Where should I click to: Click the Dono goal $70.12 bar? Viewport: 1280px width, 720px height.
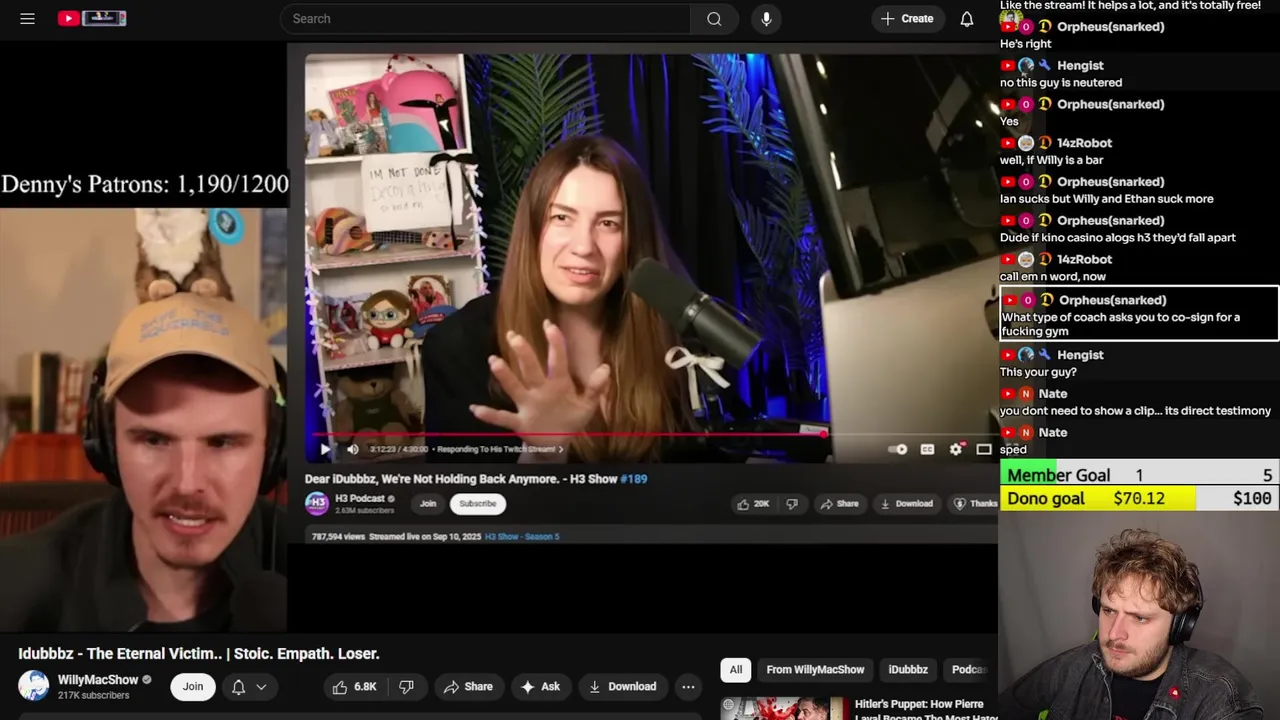click(x=1140, y=498)
